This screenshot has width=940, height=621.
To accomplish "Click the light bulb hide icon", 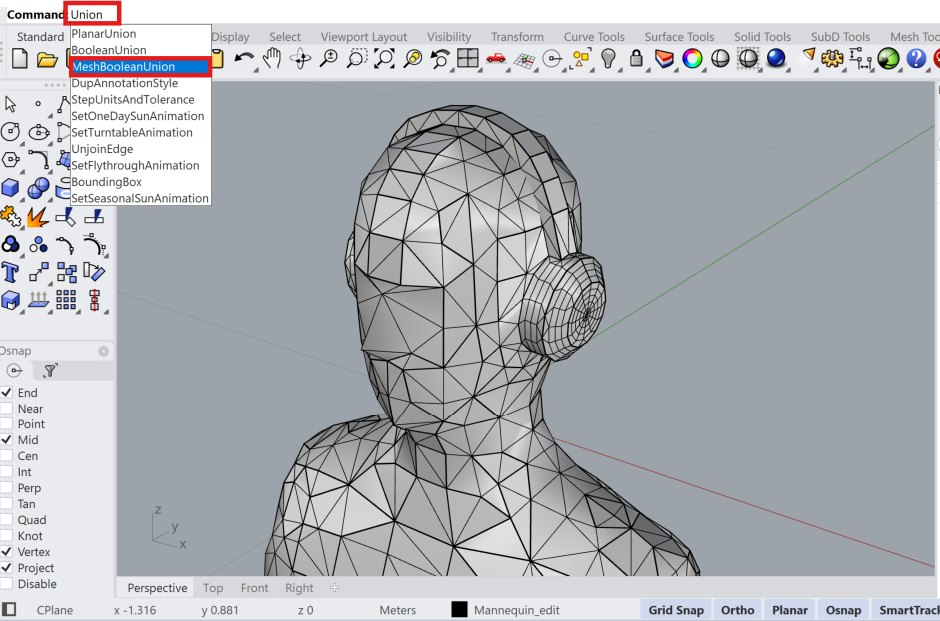I will click(608, 58).
